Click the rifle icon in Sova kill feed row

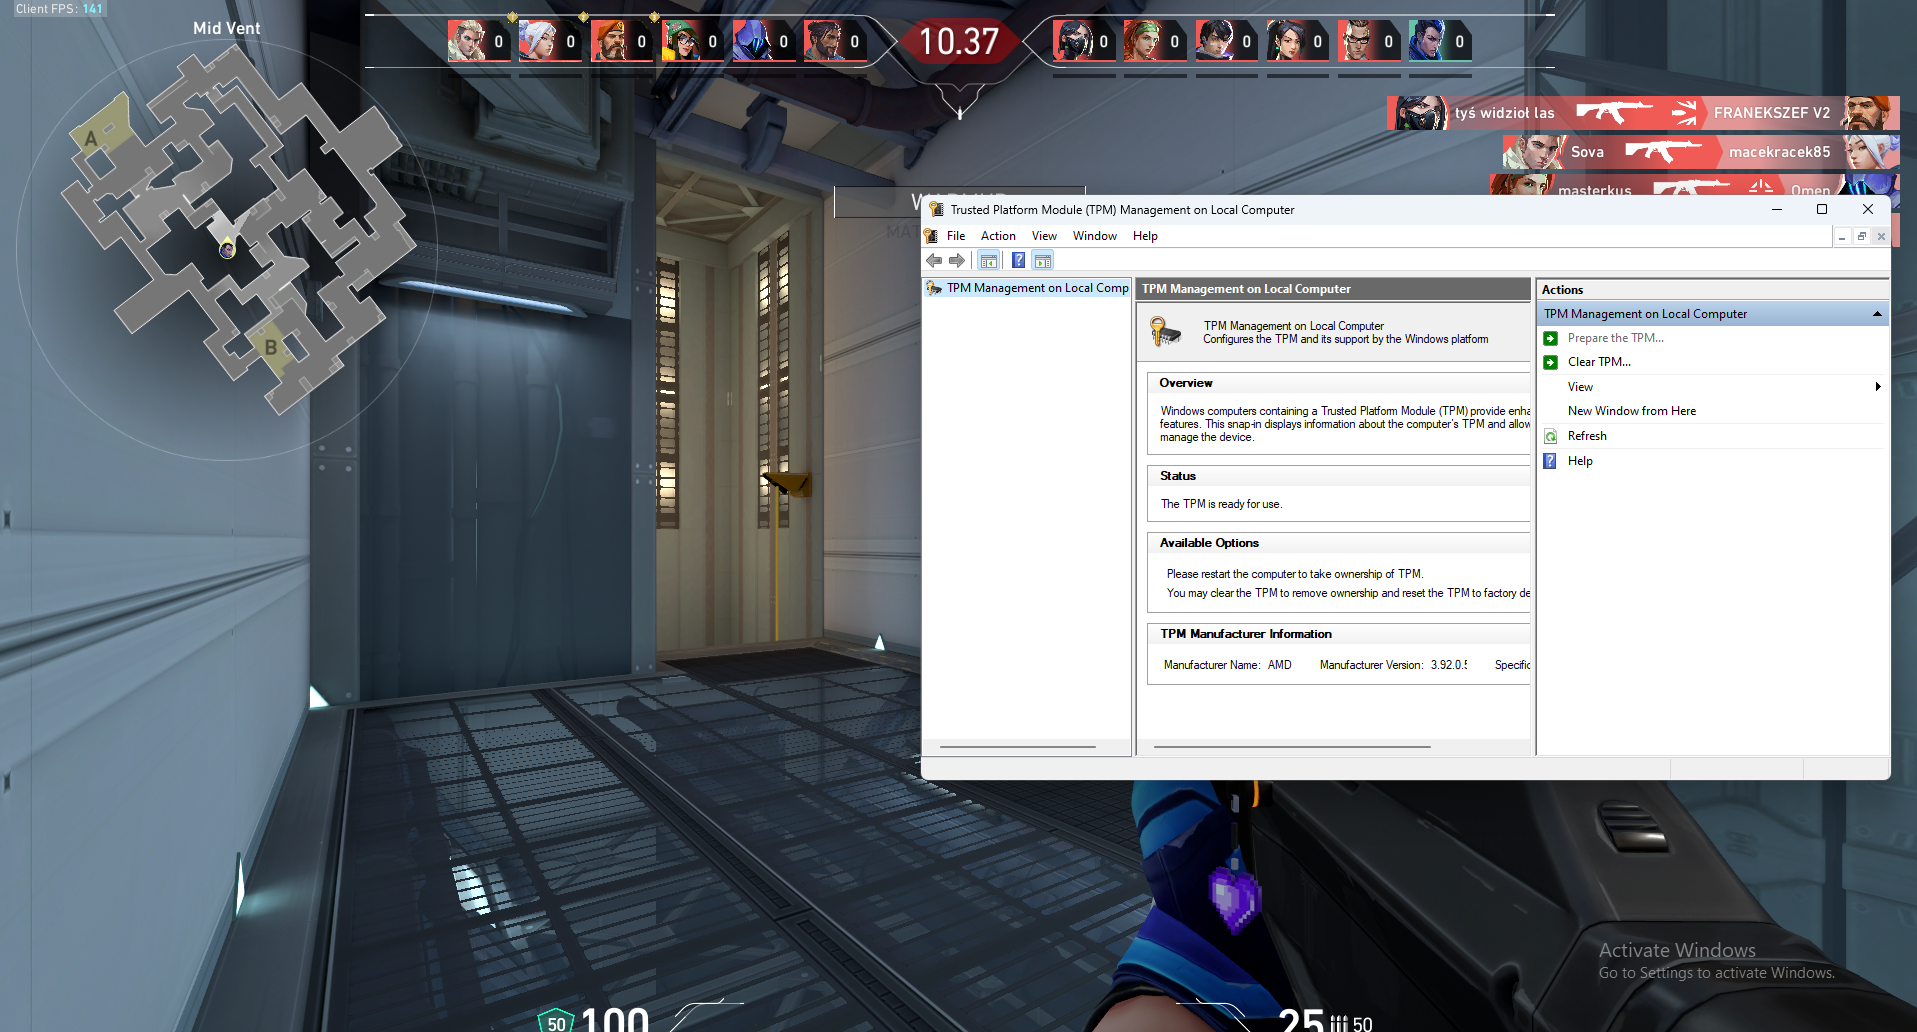[x=1662, y=152]
